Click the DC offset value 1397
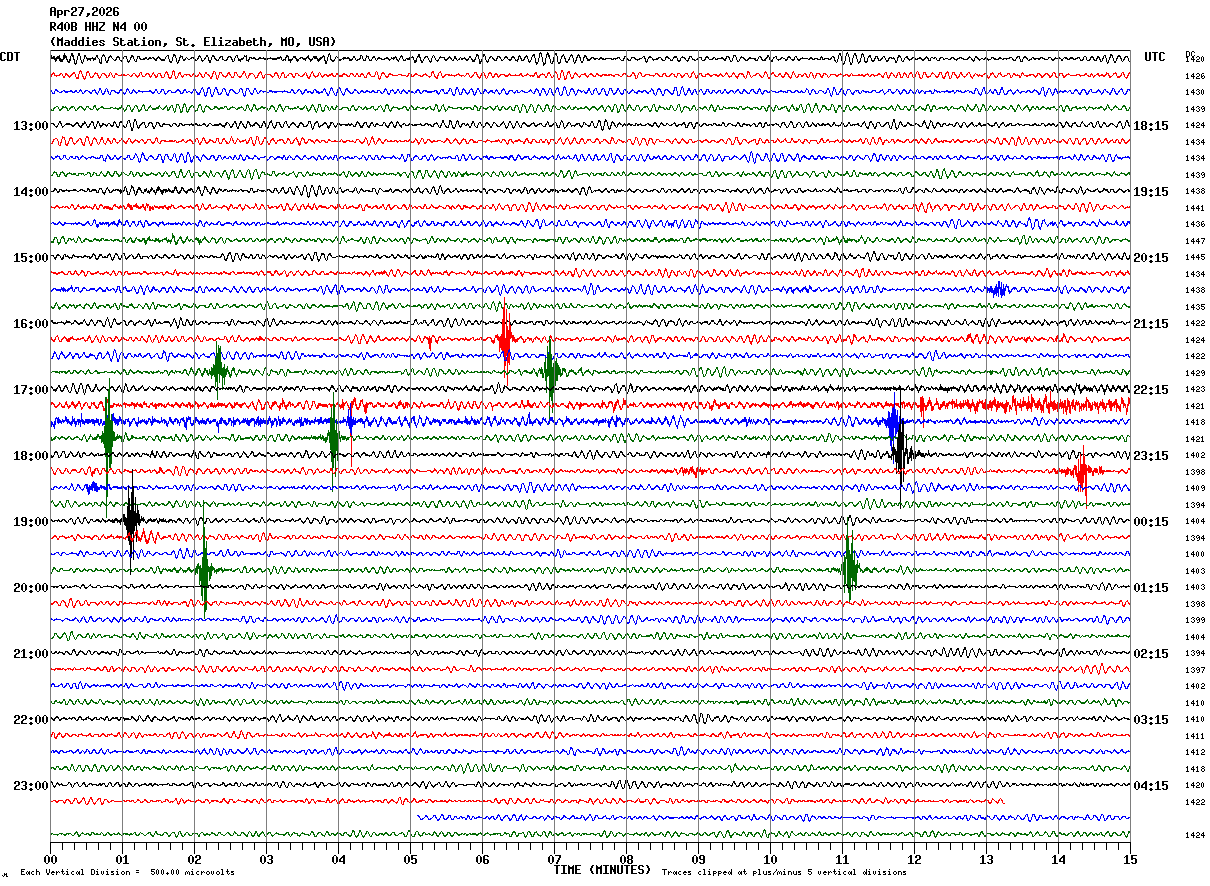Screen dimensions: 1210x886 1195,670
